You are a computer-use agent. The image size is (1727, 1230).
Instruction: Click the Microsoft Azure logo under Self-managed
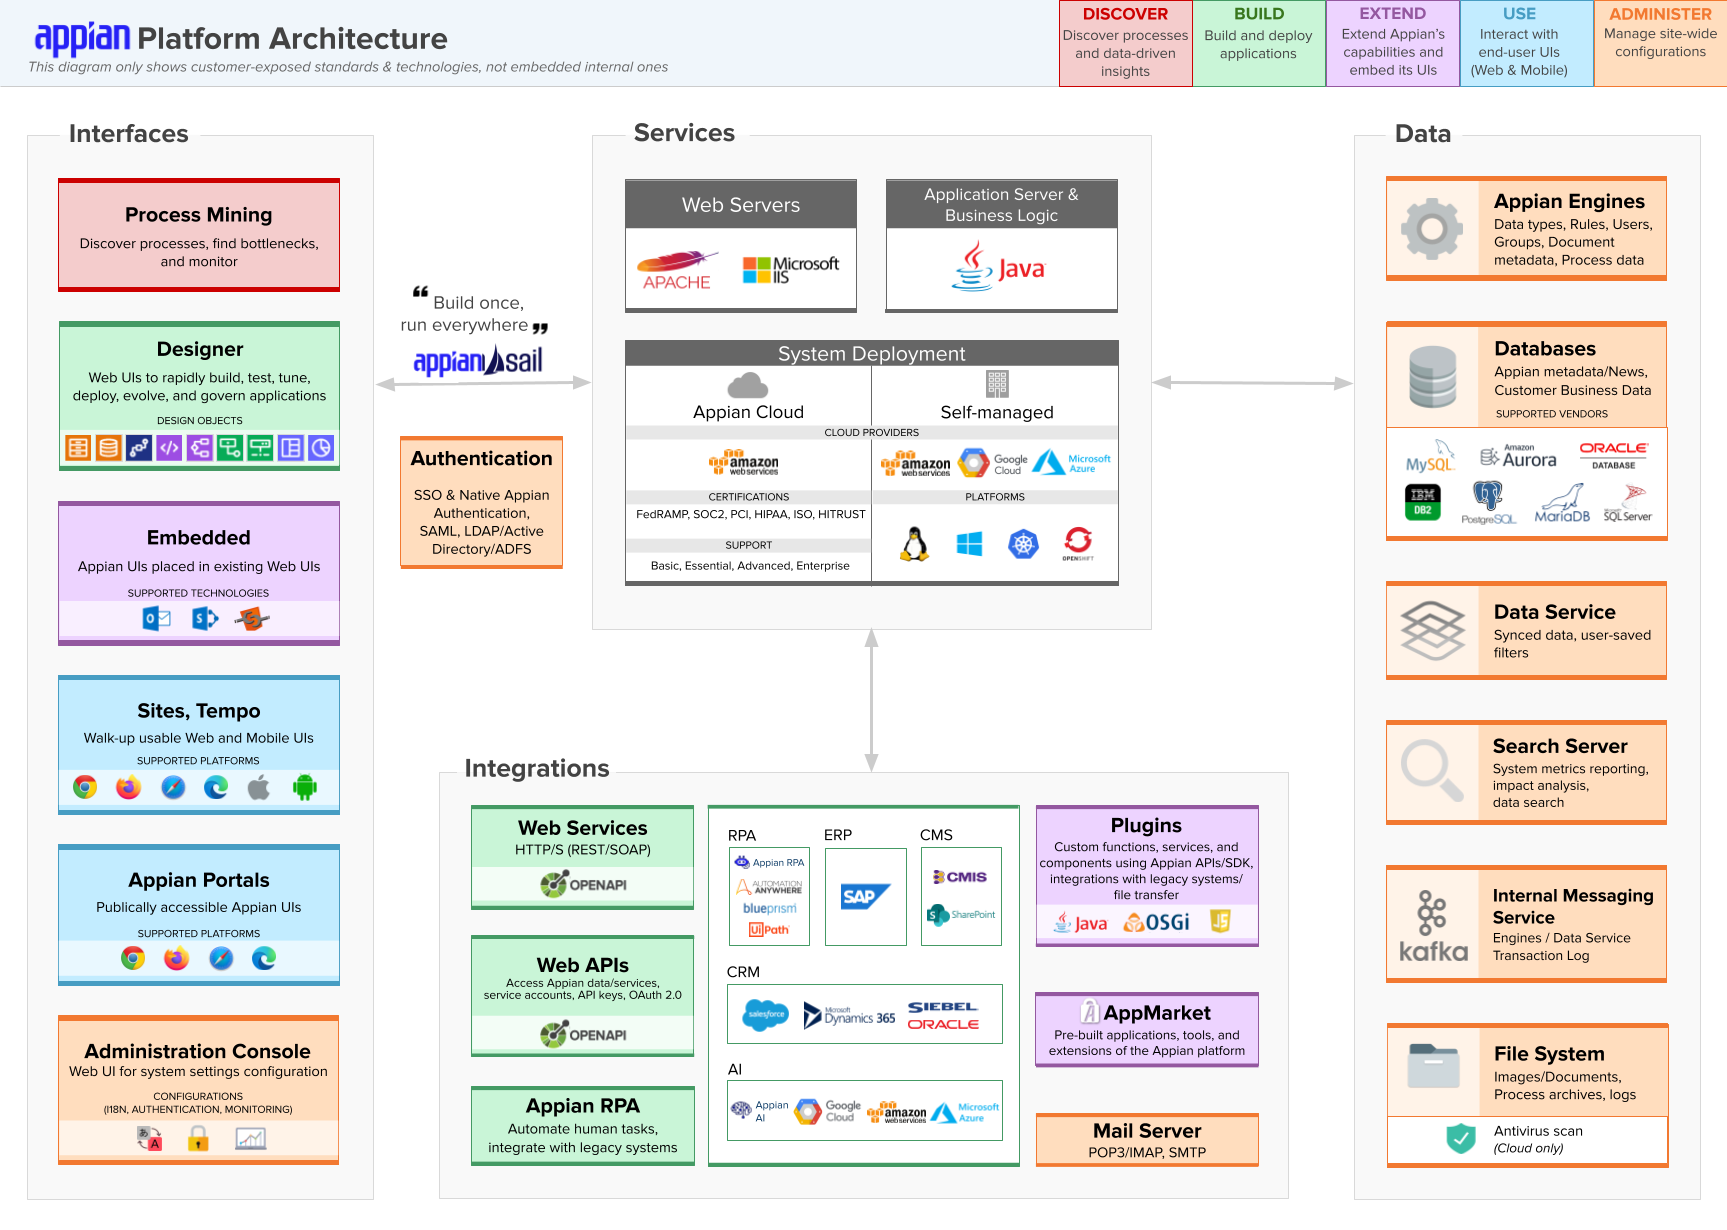tap(1071, 463)
